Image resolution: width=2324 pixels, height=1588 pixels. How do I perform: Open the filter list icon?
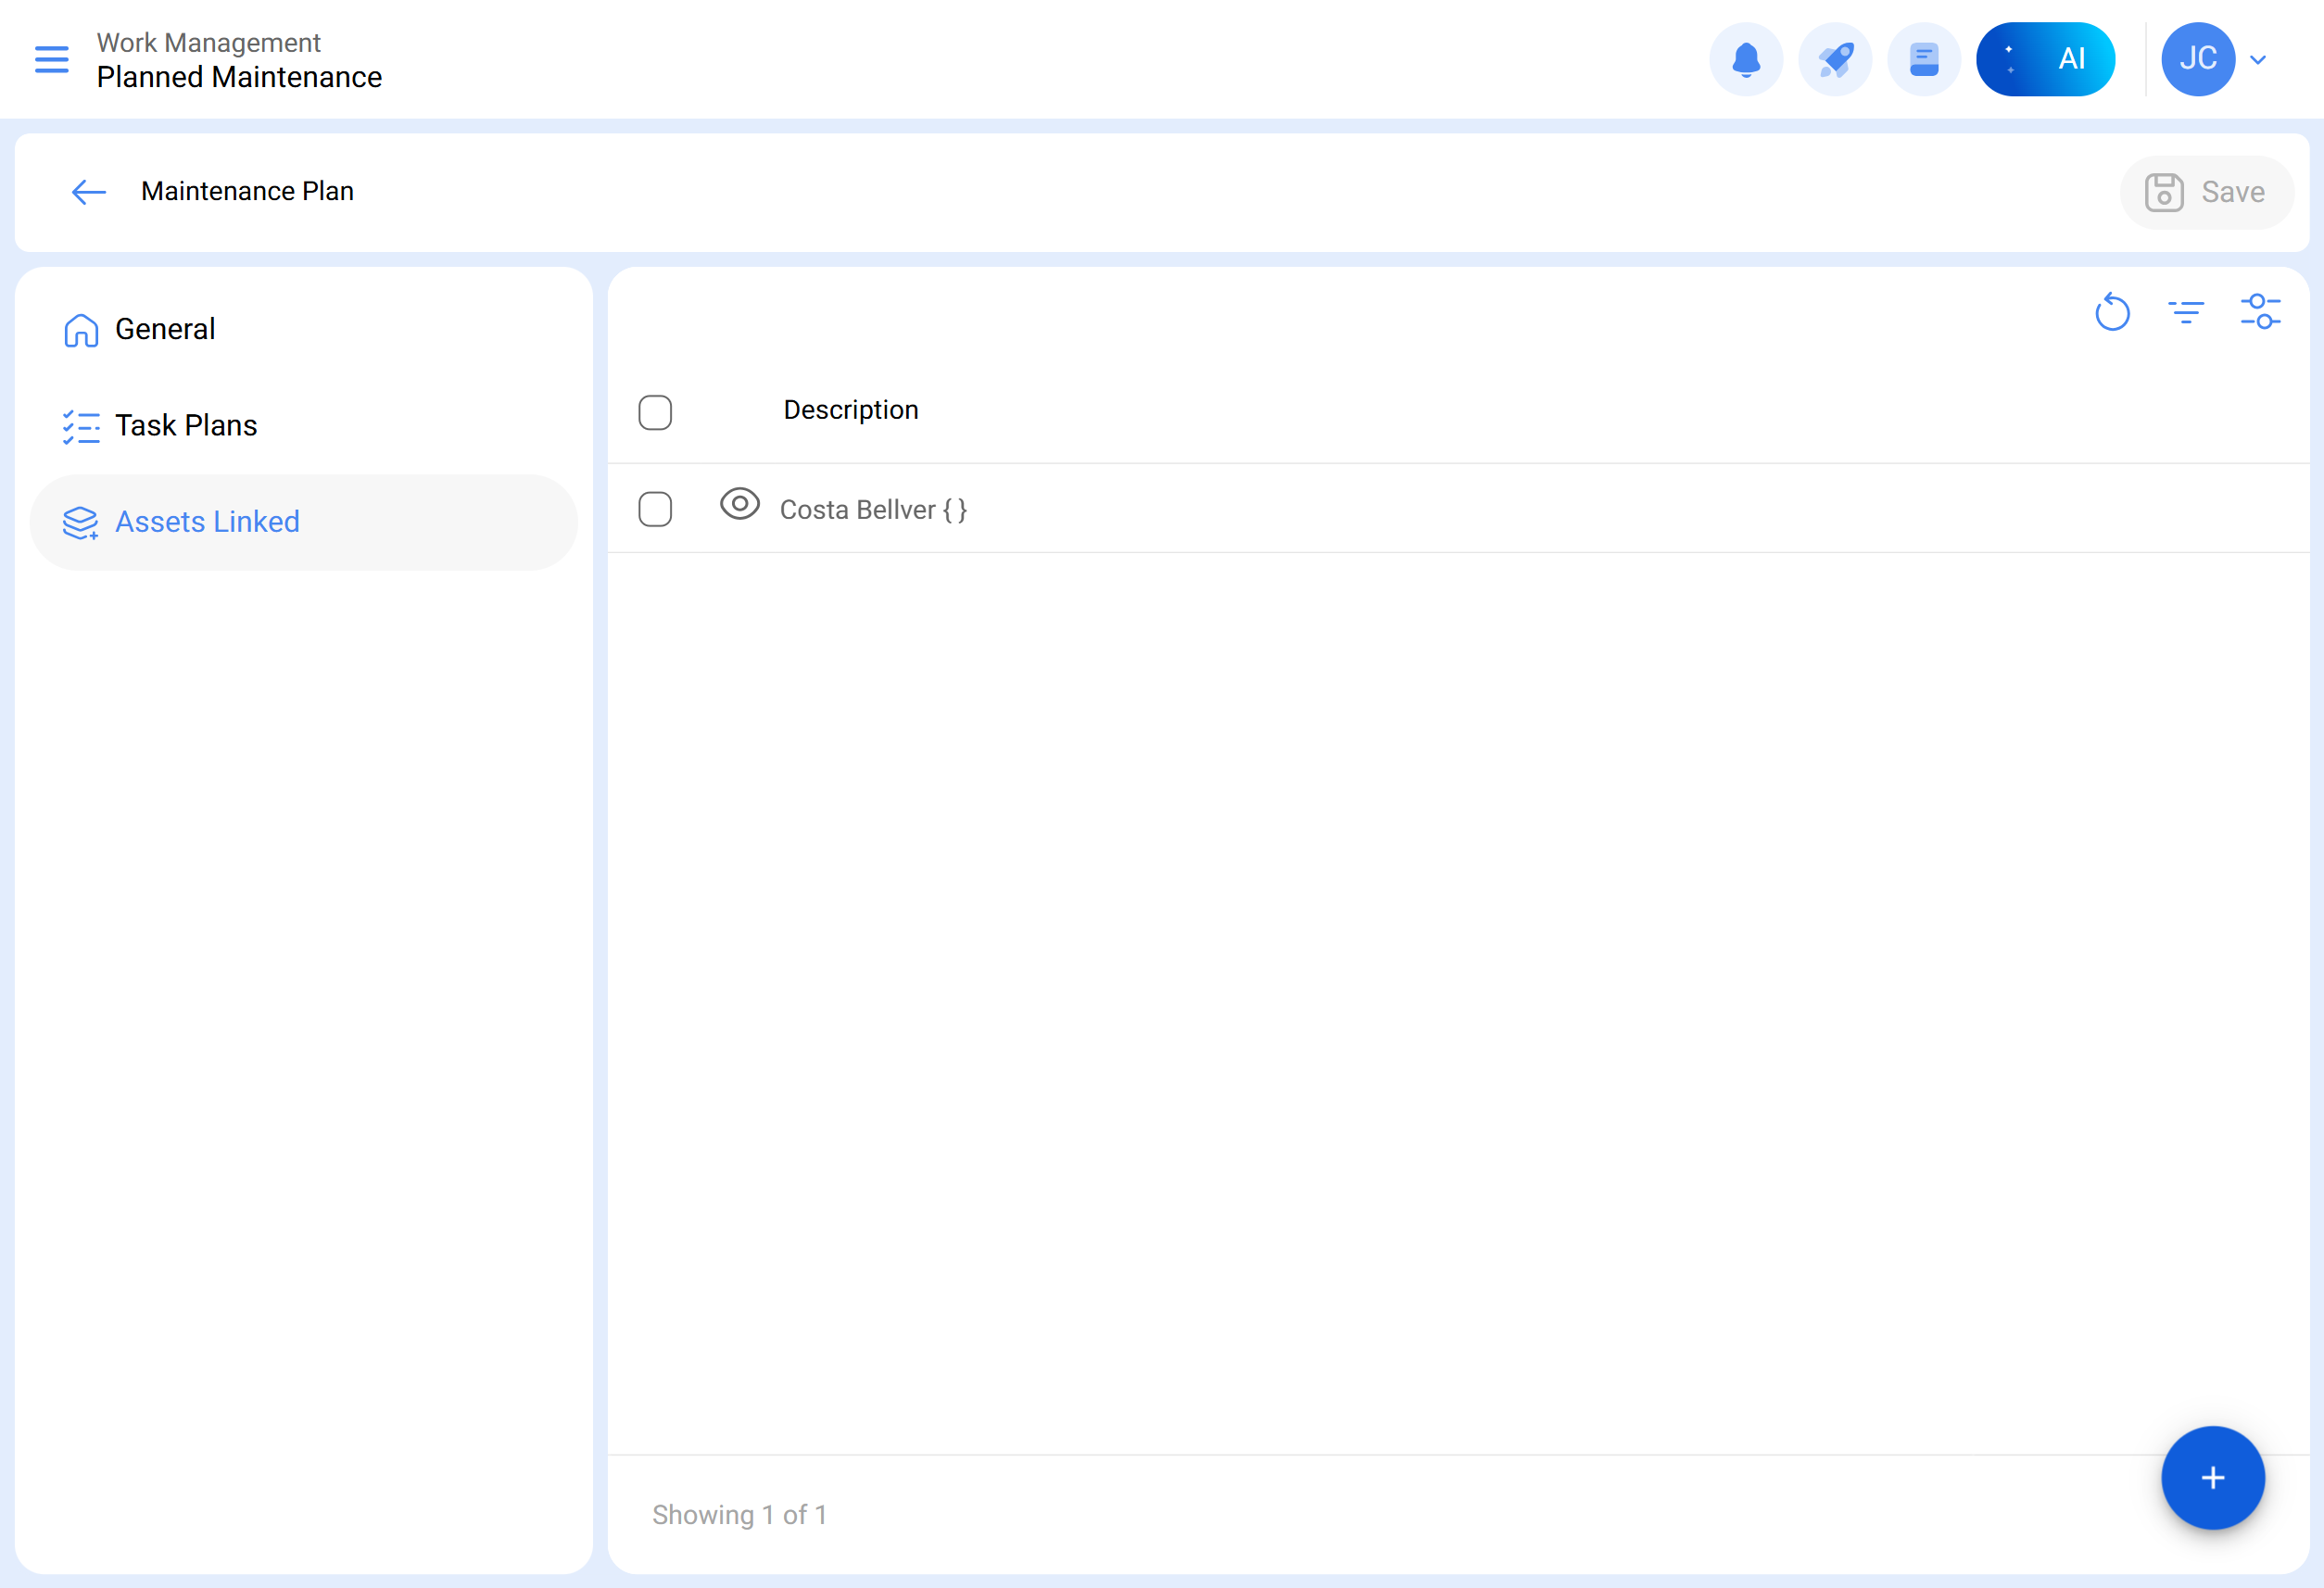pyautogui.click(x=2186, y=312)
